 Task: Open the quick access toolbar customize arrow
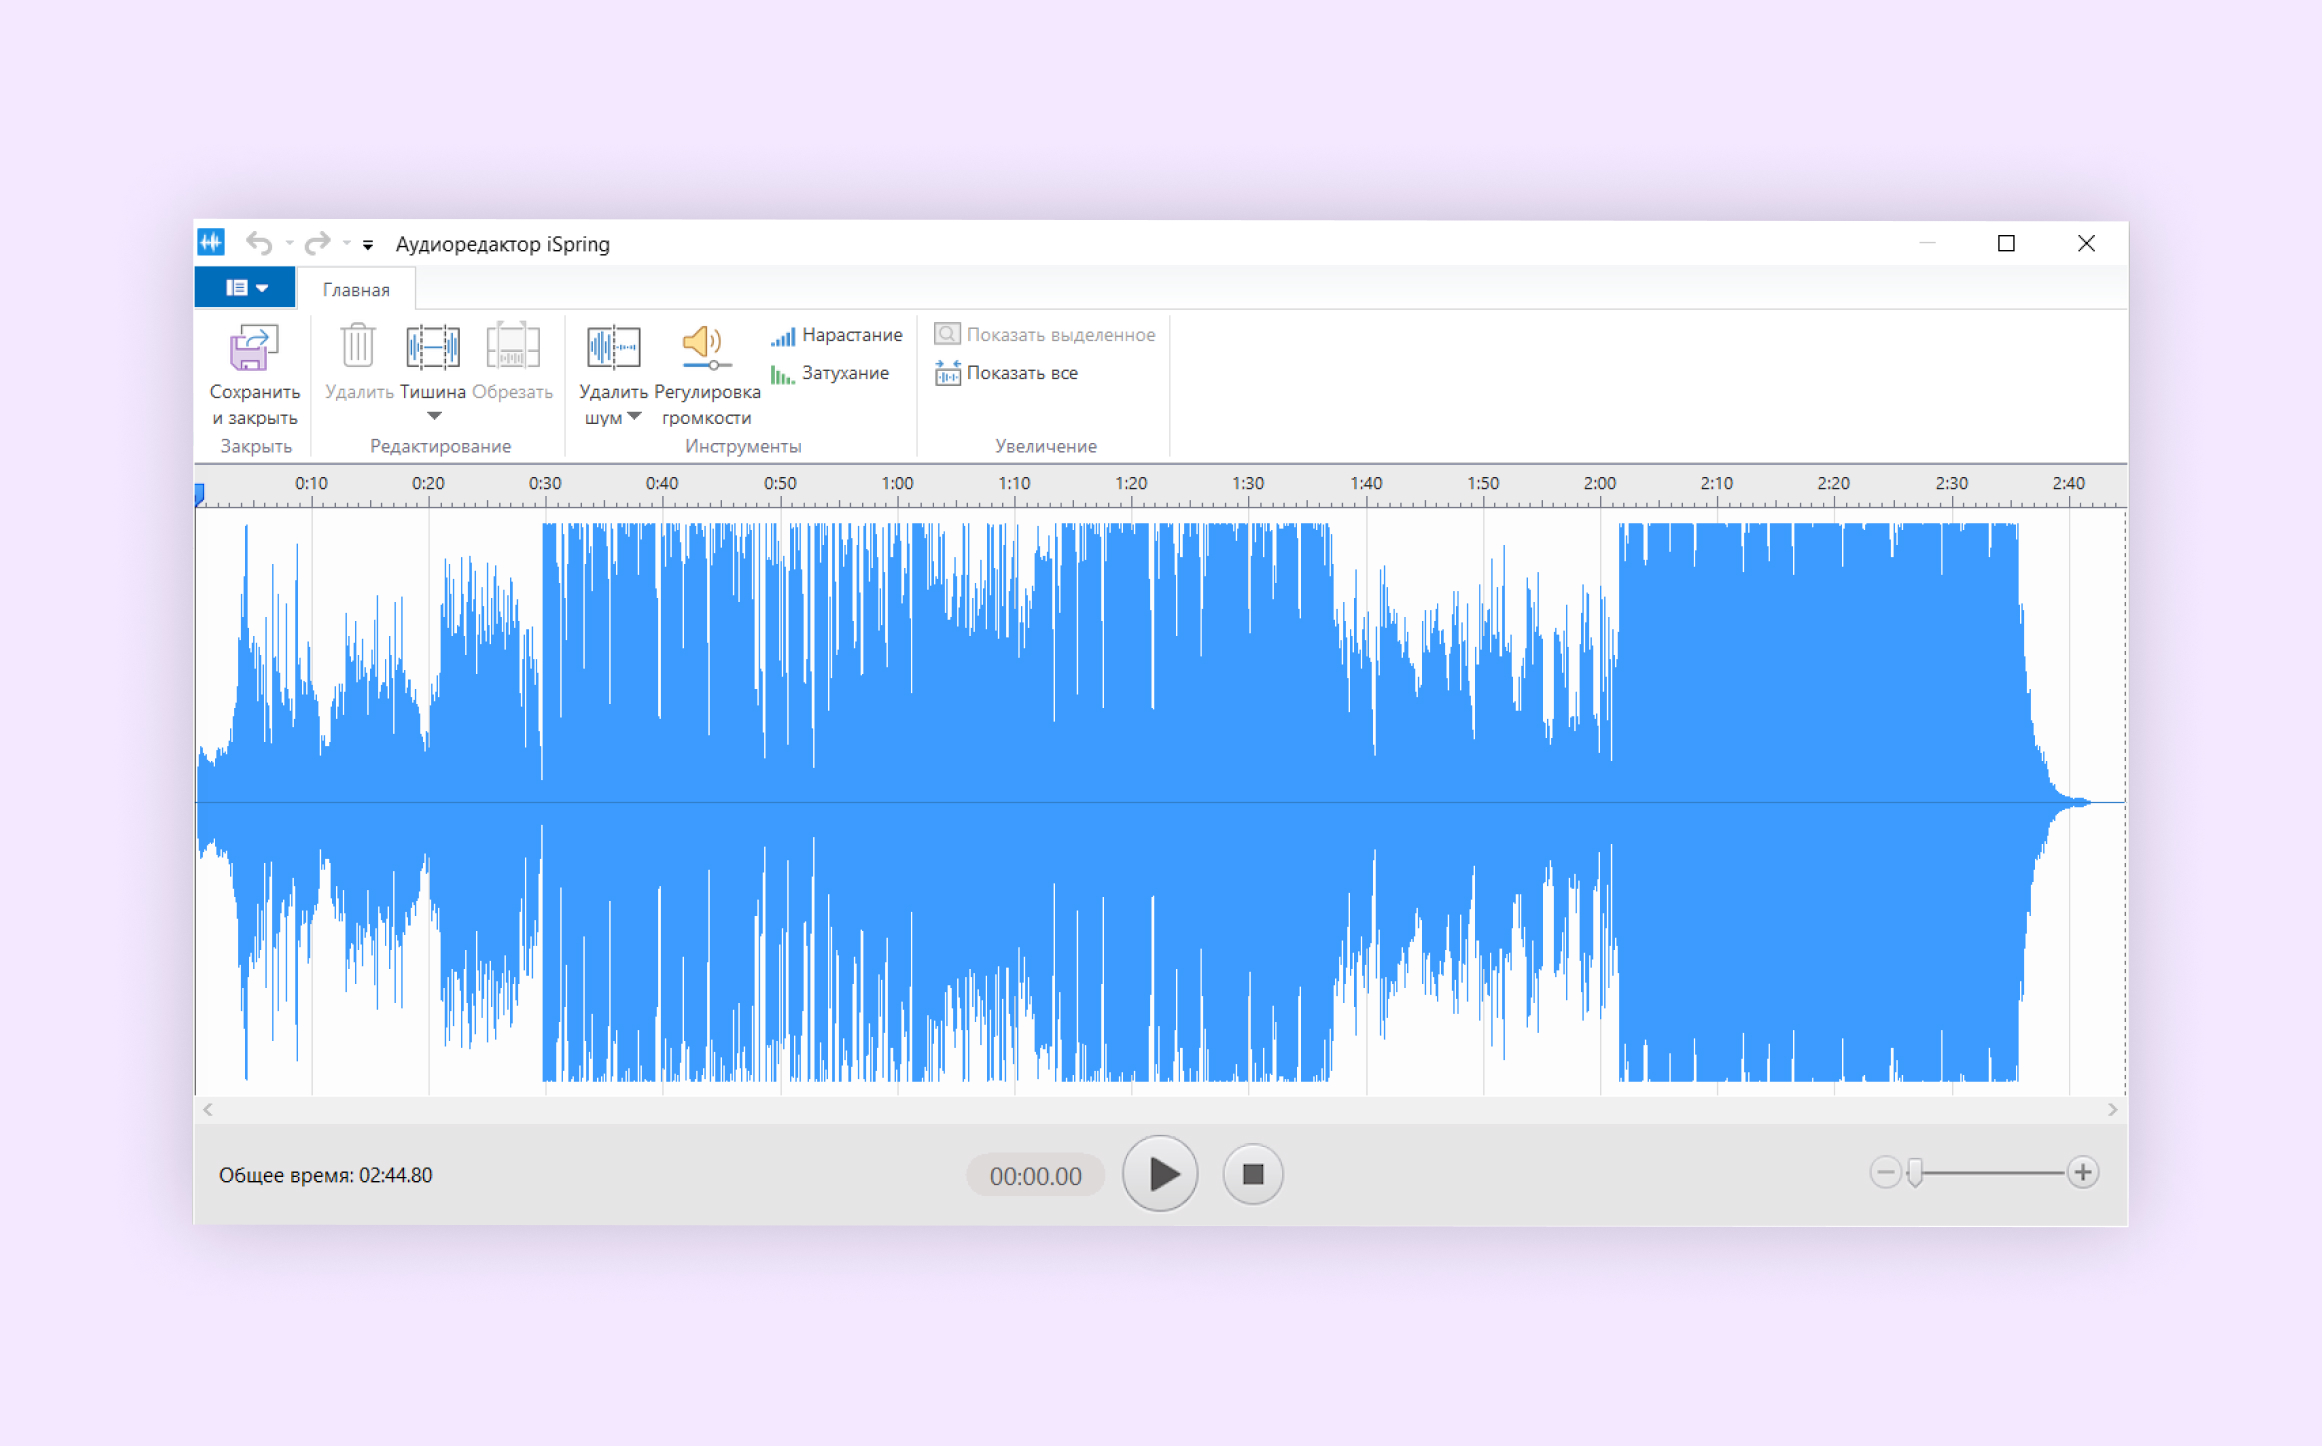[368, 244]
